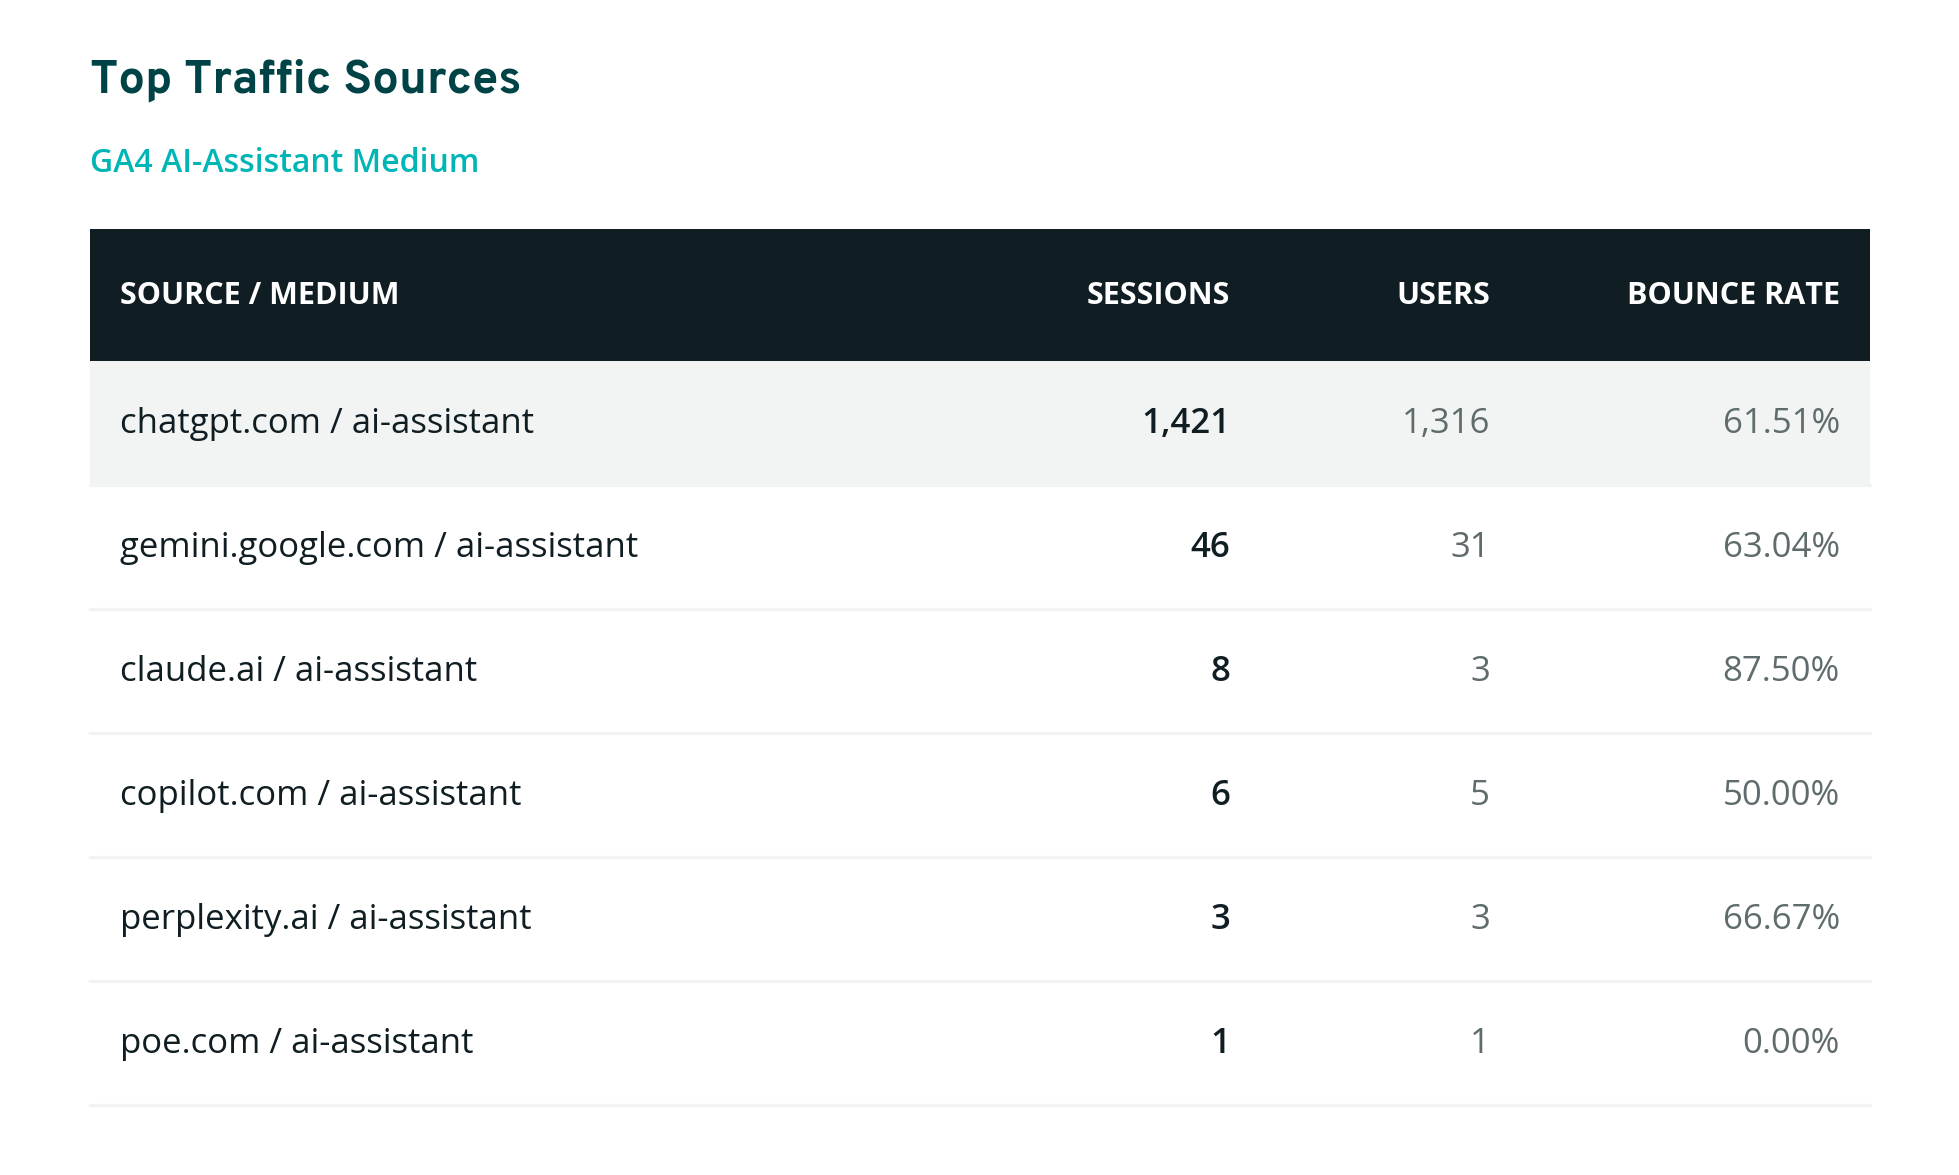Click the 6 sessions value for copilot.com
The height and width of the screenshot is (1175, 1959).
[1220, 793]
